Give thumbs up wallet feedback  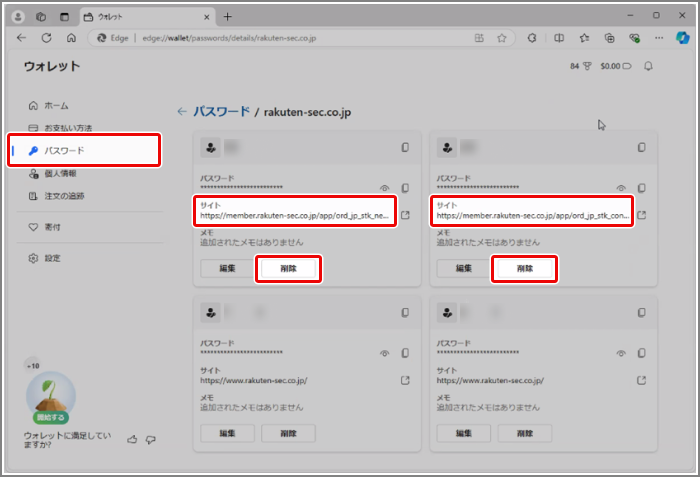point(132,440)
